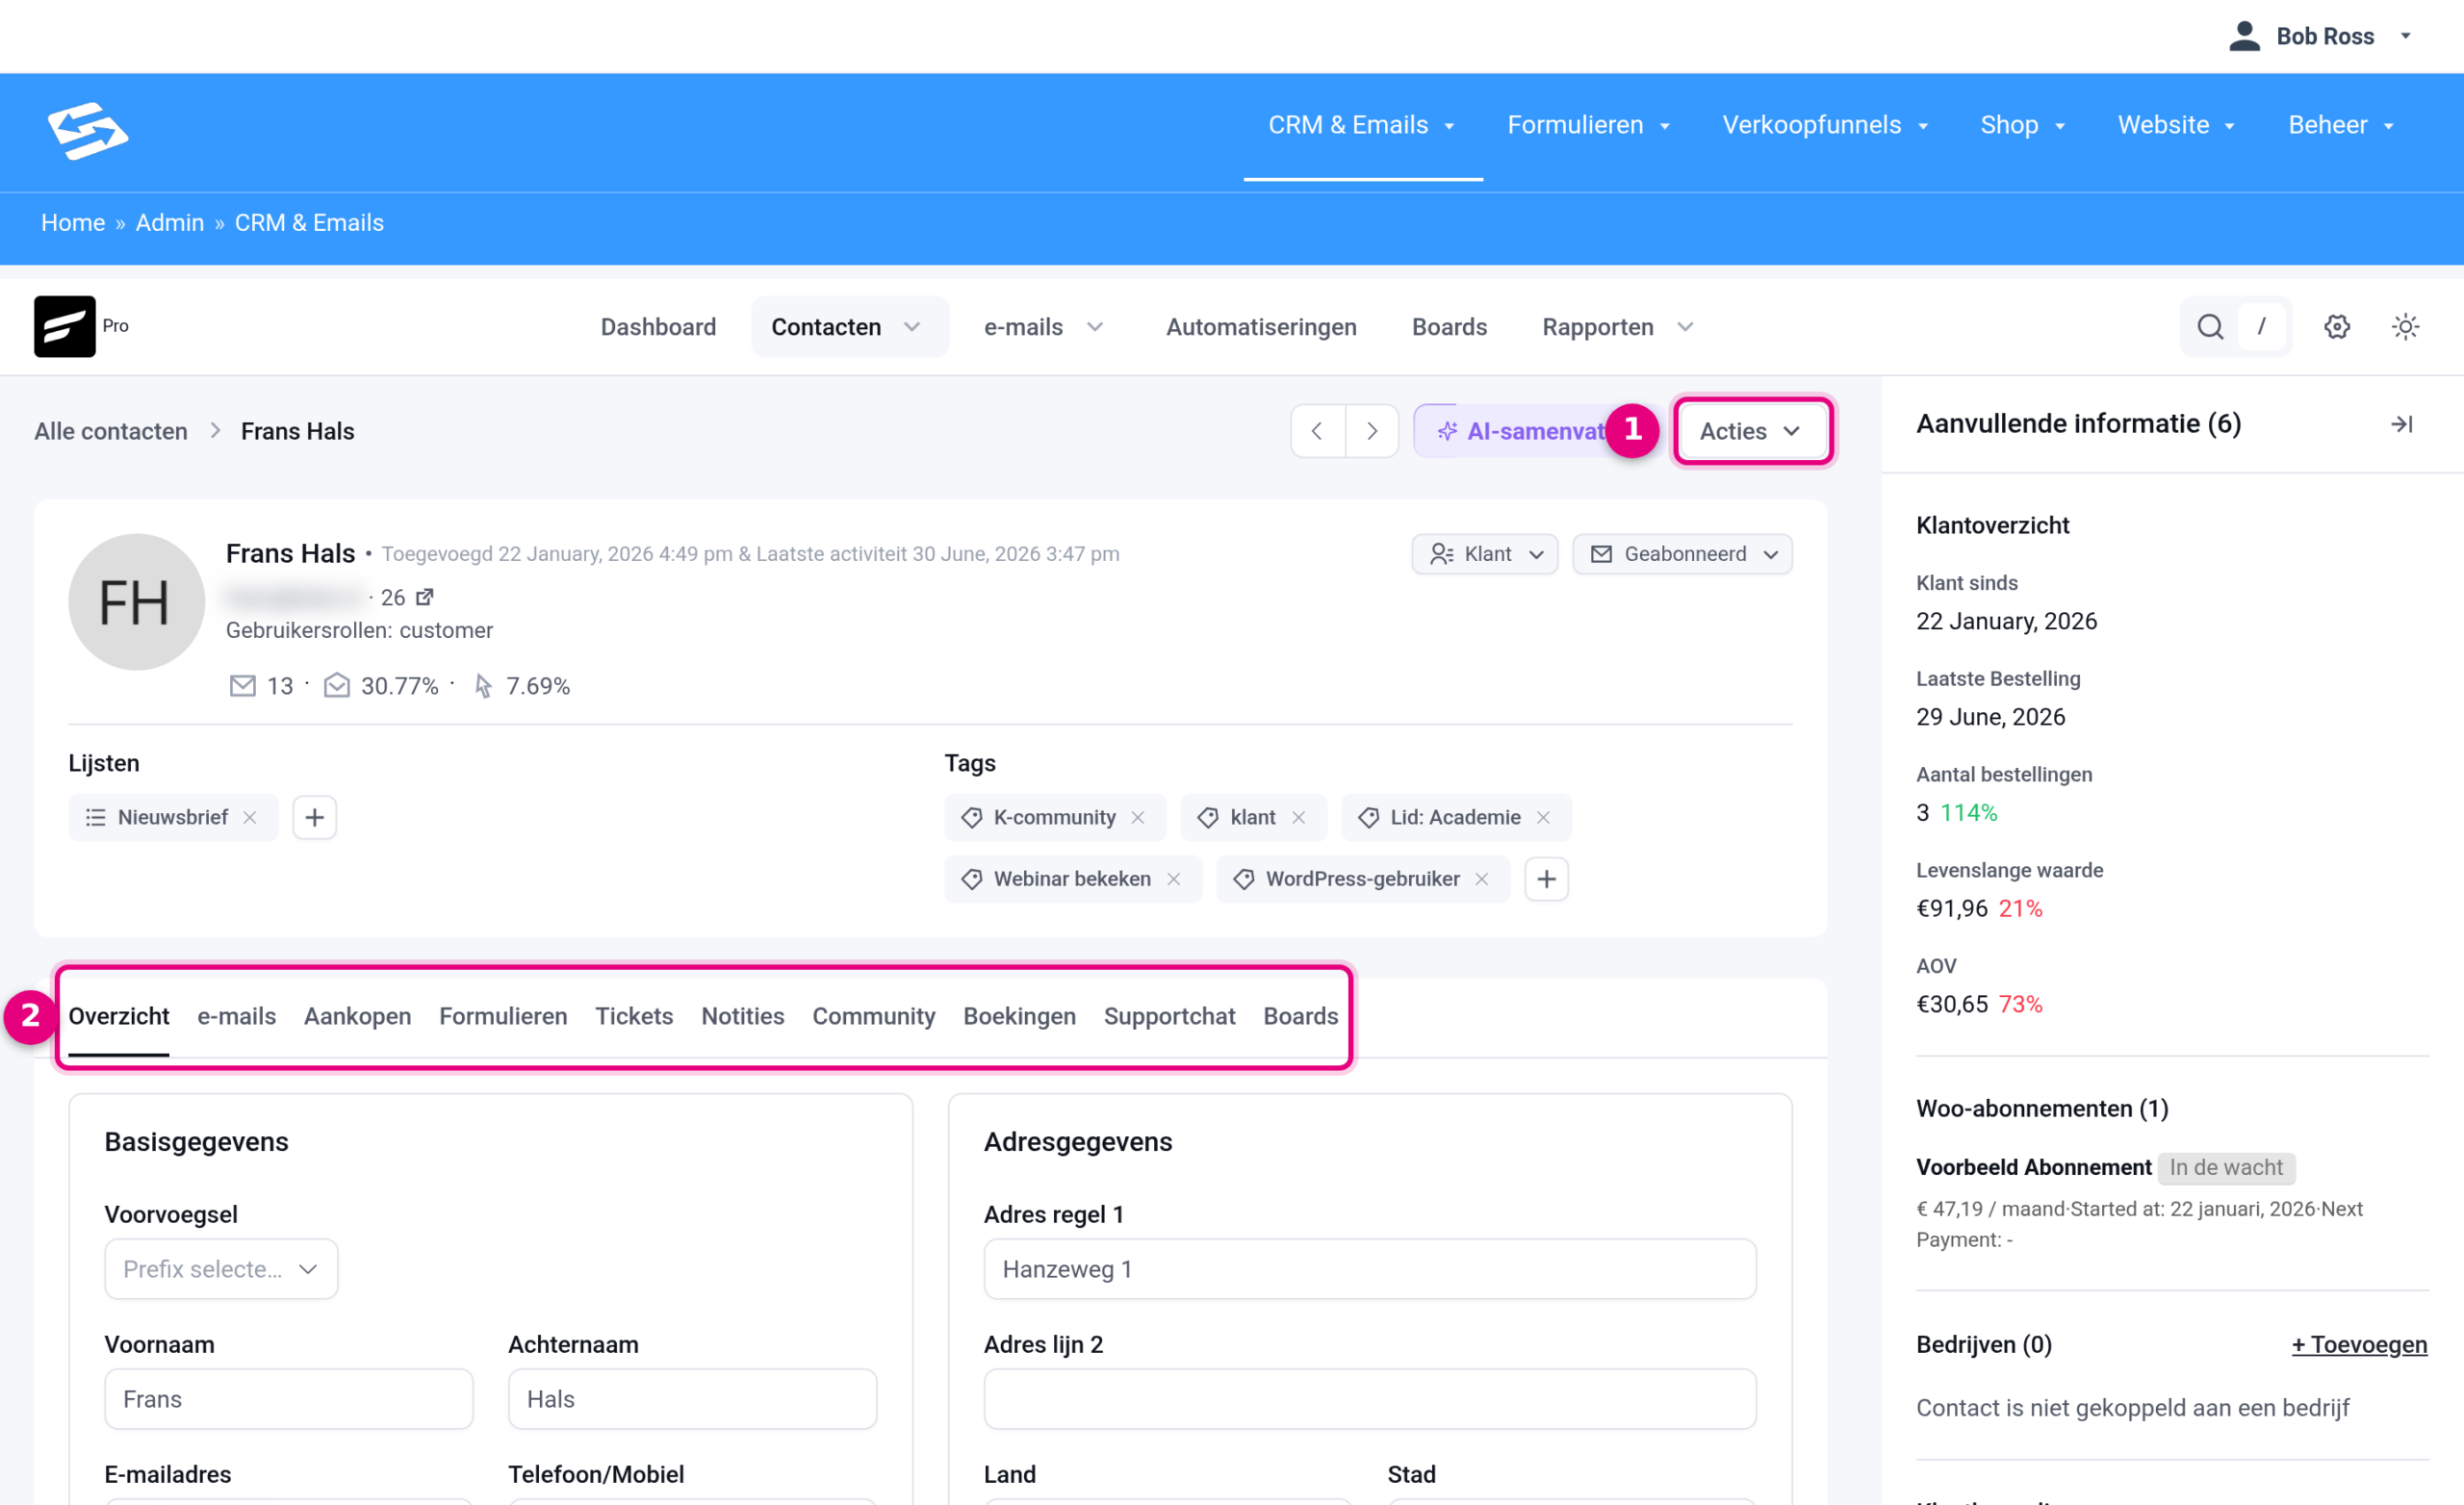The width and height of the screenshot is (2464, 1505).
Task: Remove the klant tag
Action: [x=1298, y=817]
